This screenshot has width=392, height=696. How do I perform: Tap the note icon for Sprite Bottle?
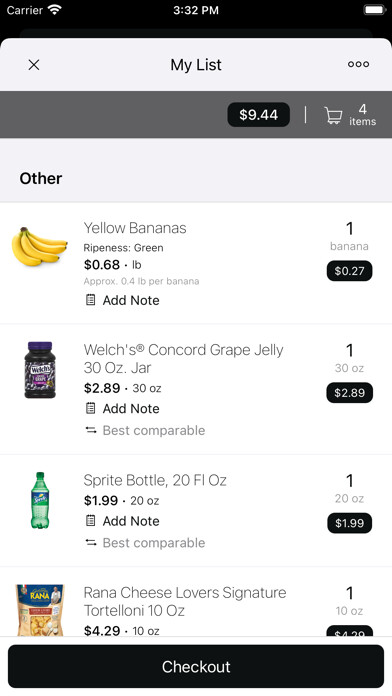click(91, 521)
